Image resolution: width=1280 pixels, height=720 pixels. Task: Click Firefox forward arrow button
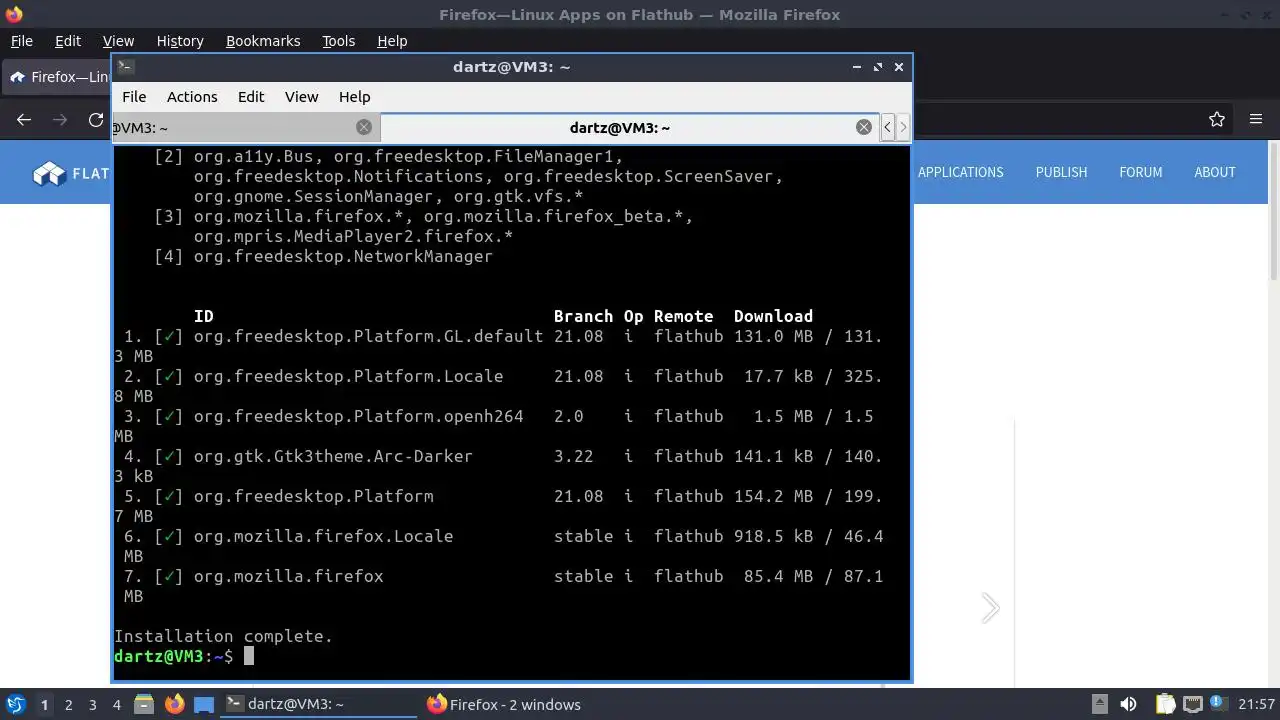point(60,120)
